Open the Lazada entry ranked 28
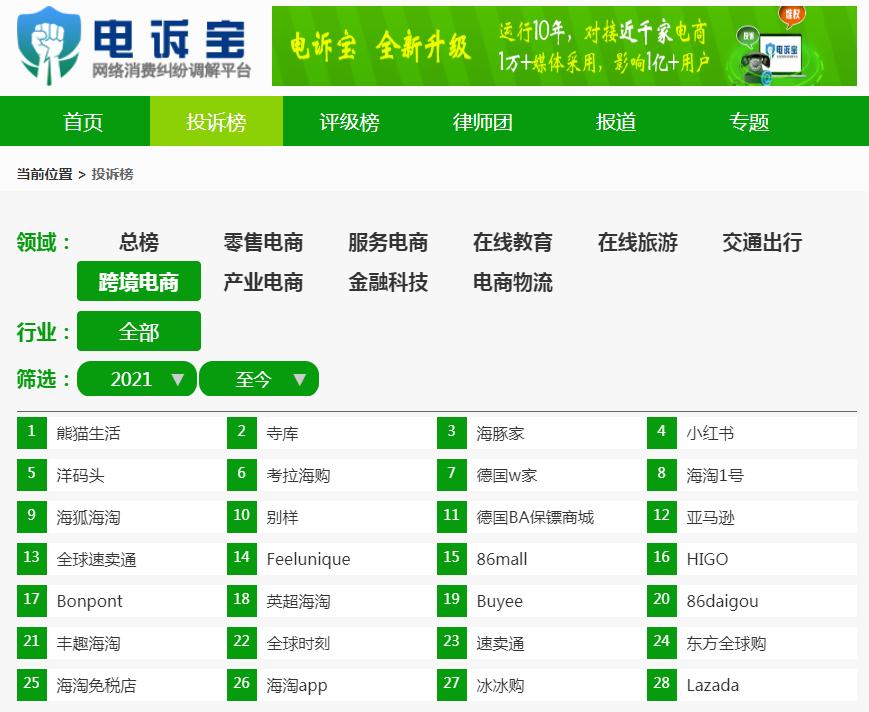Image resolution: width=869 pixels, height=712 pixels. click(x=712, y=685)
